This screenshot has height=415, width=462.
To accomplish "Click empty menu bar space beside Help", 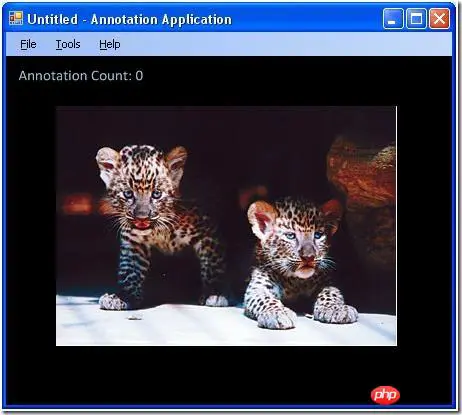I will click(x=283, y=44).
